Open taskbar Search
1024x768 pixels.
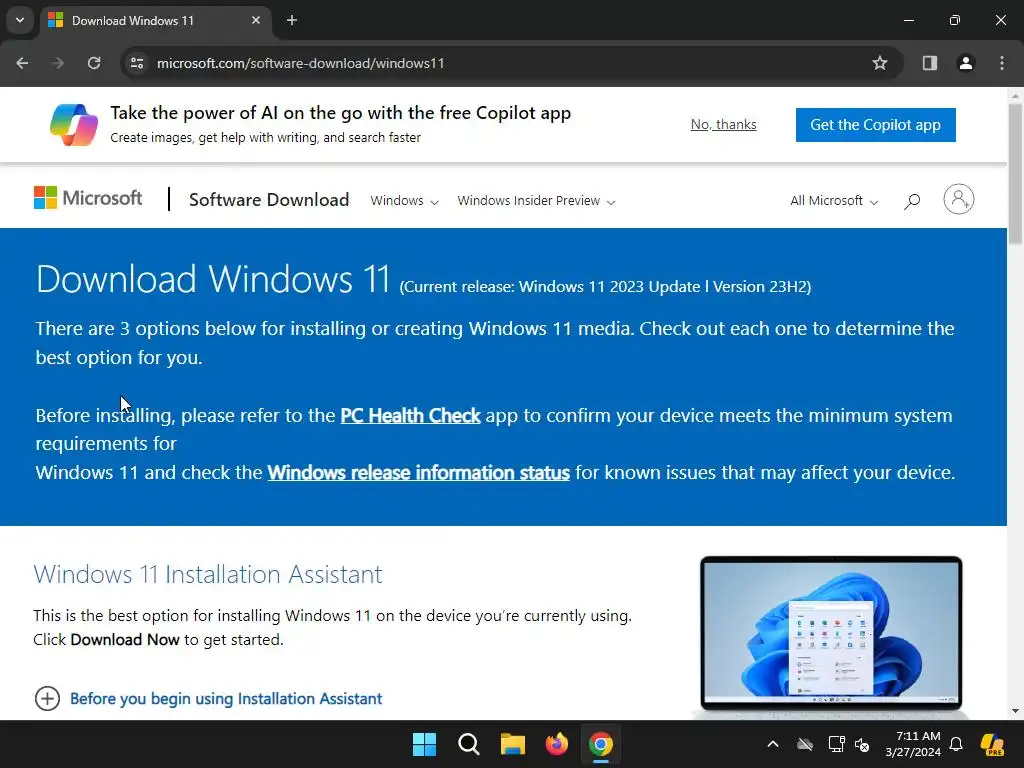[469, 744]
